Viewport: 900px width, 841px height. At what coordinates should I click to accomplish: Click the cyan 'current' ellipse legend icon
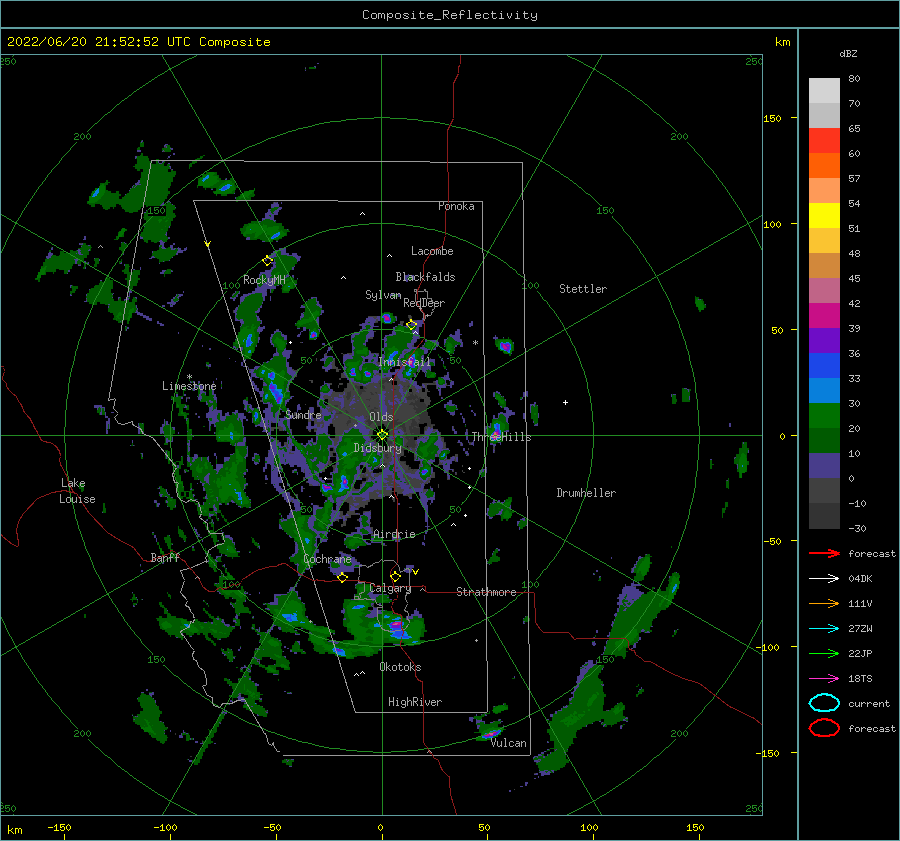pos(824,703)
